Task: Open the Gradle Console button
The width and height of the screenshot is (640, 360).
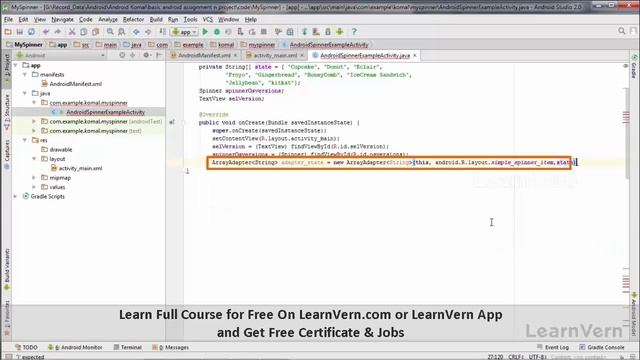Action: (x=602, y=347)
